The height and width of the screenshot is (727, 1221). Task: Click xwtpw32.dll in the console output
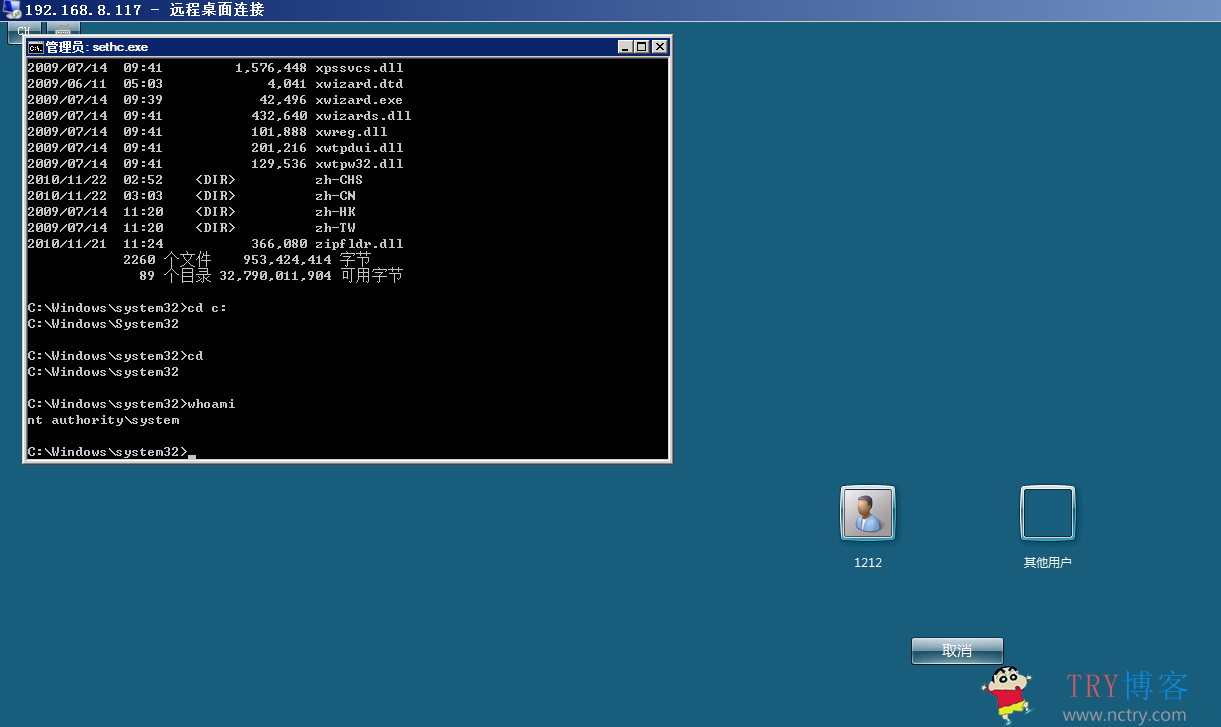pos(359,164)
